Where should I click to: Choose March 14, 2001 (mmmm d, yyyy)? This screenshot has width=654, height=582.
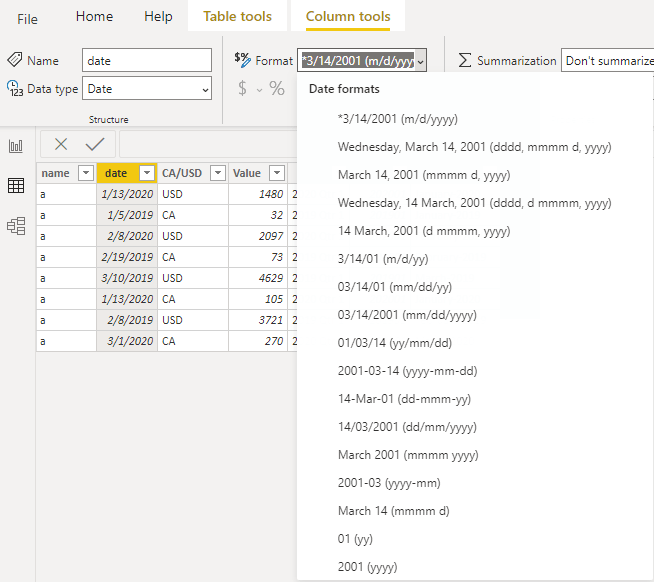coord(475,175)
